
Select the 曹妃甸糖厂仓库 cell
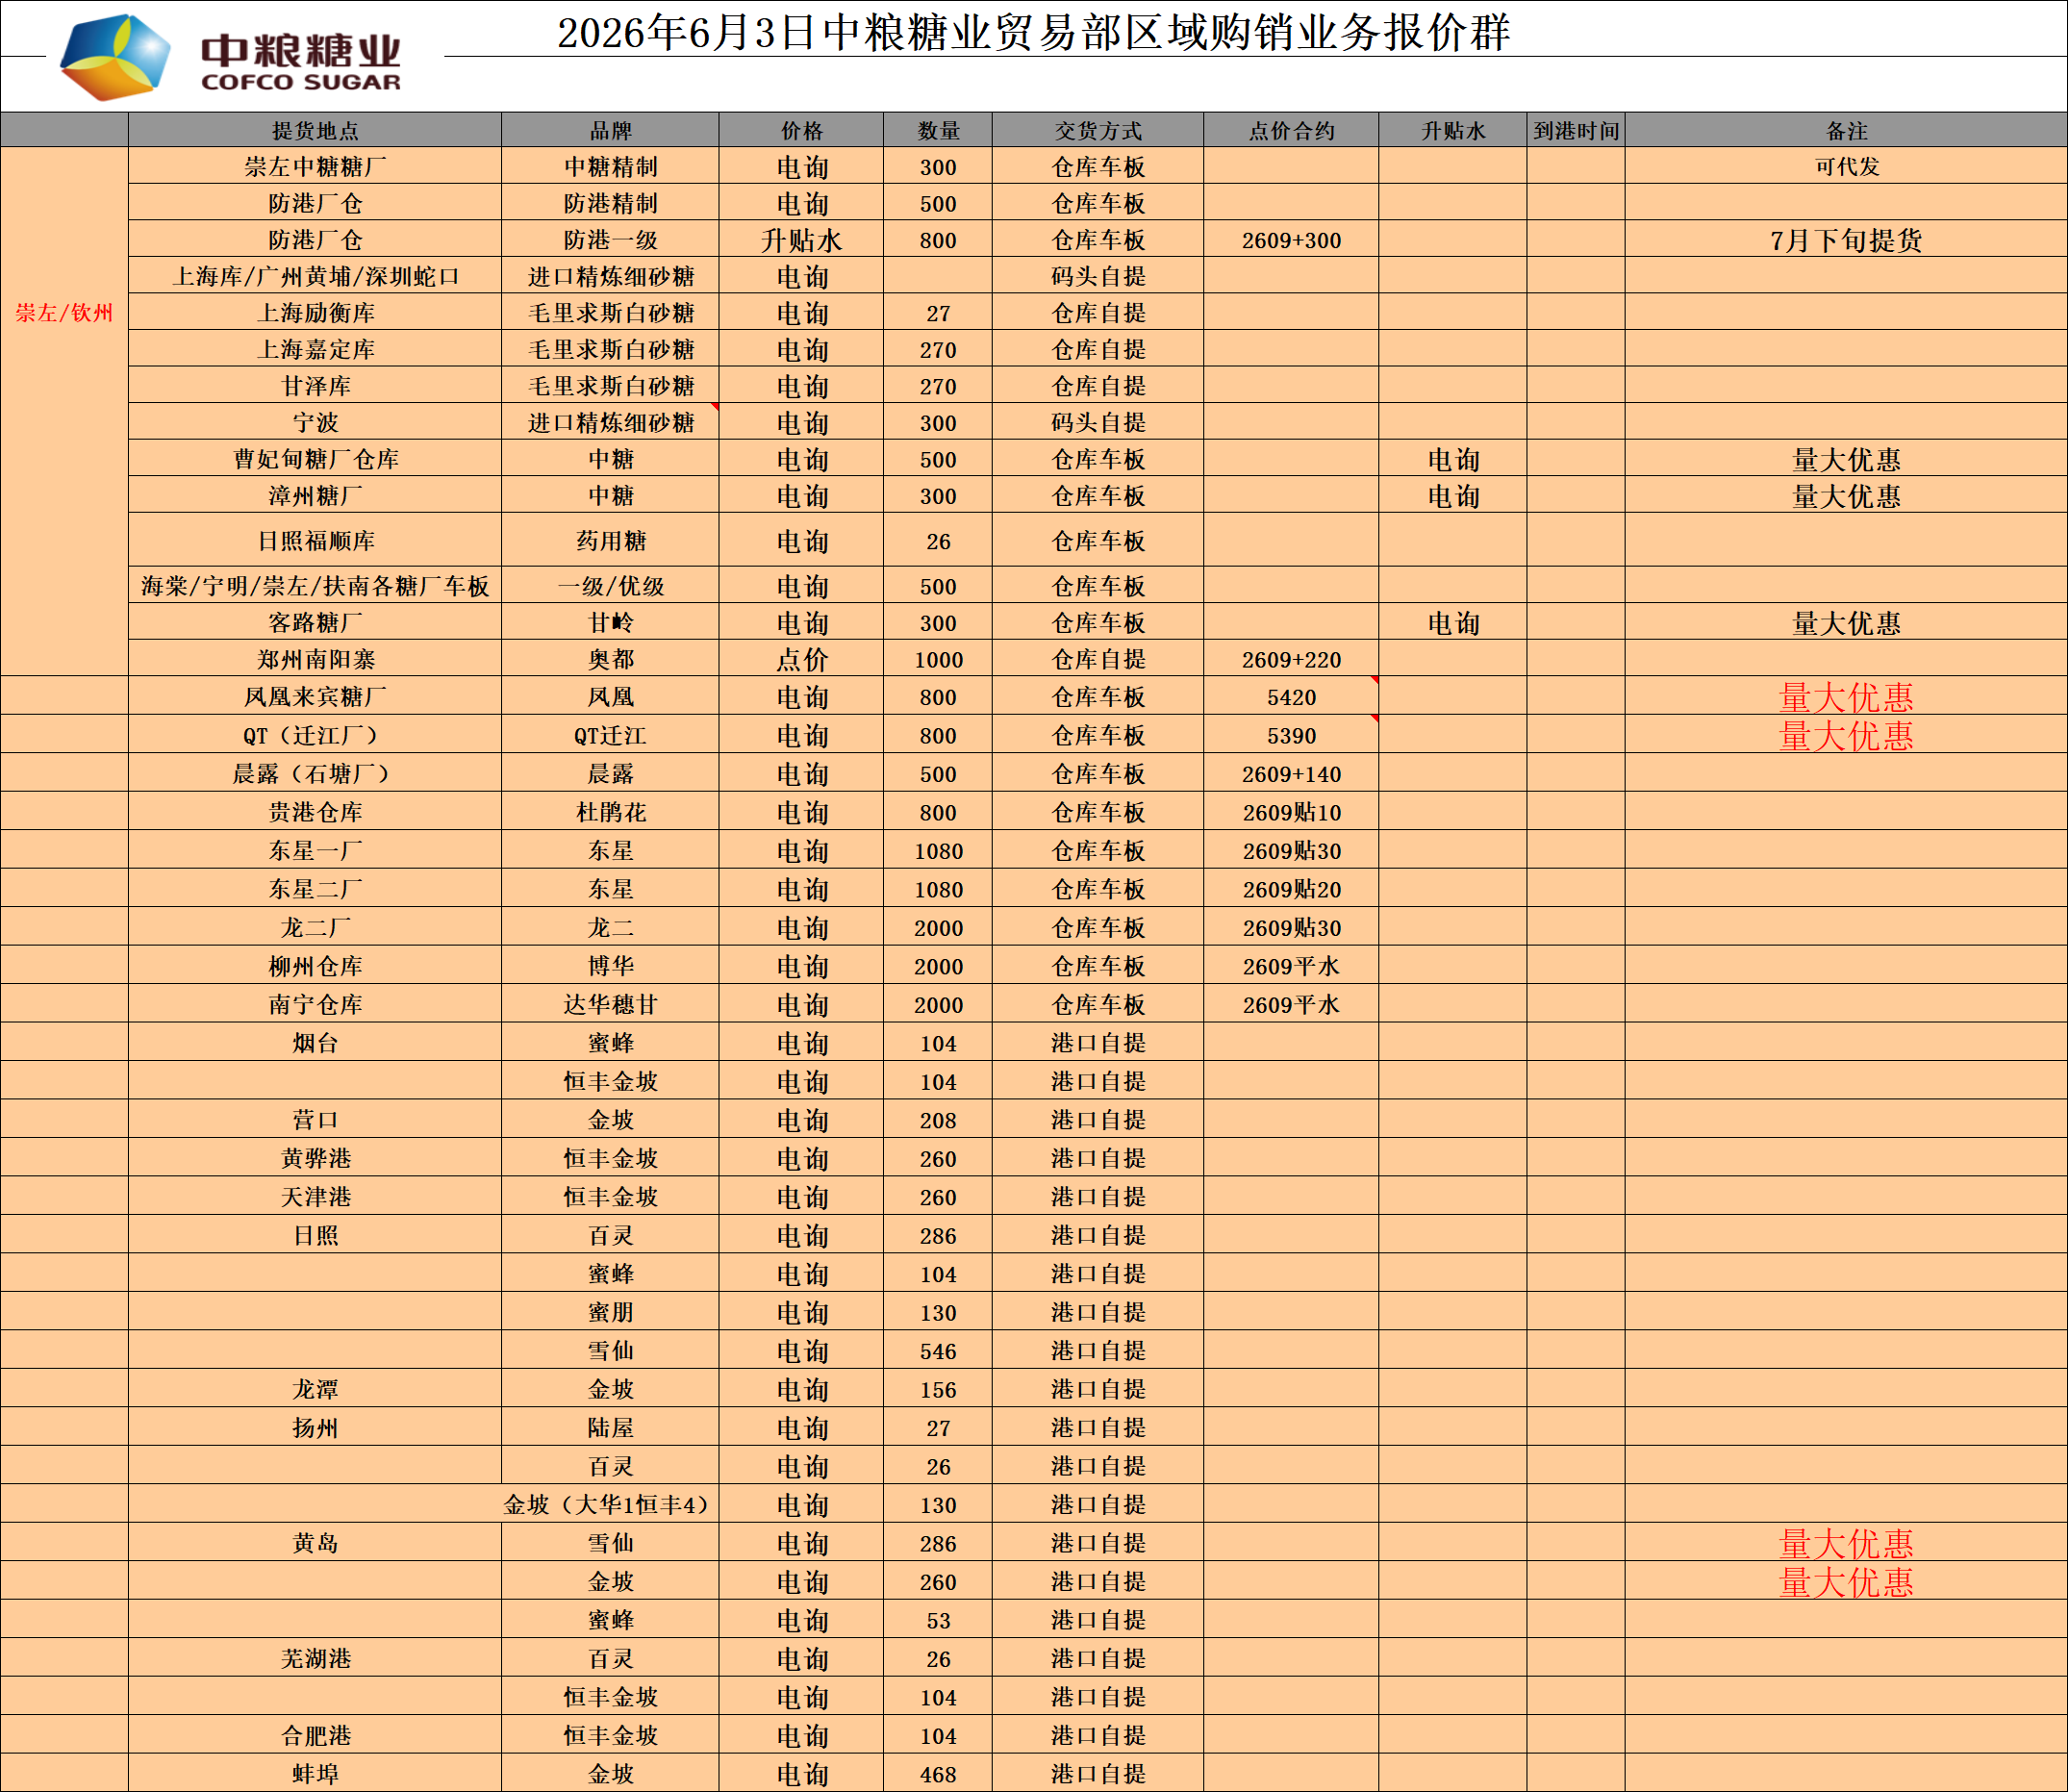pyautogui.click(x=315, y=459)
